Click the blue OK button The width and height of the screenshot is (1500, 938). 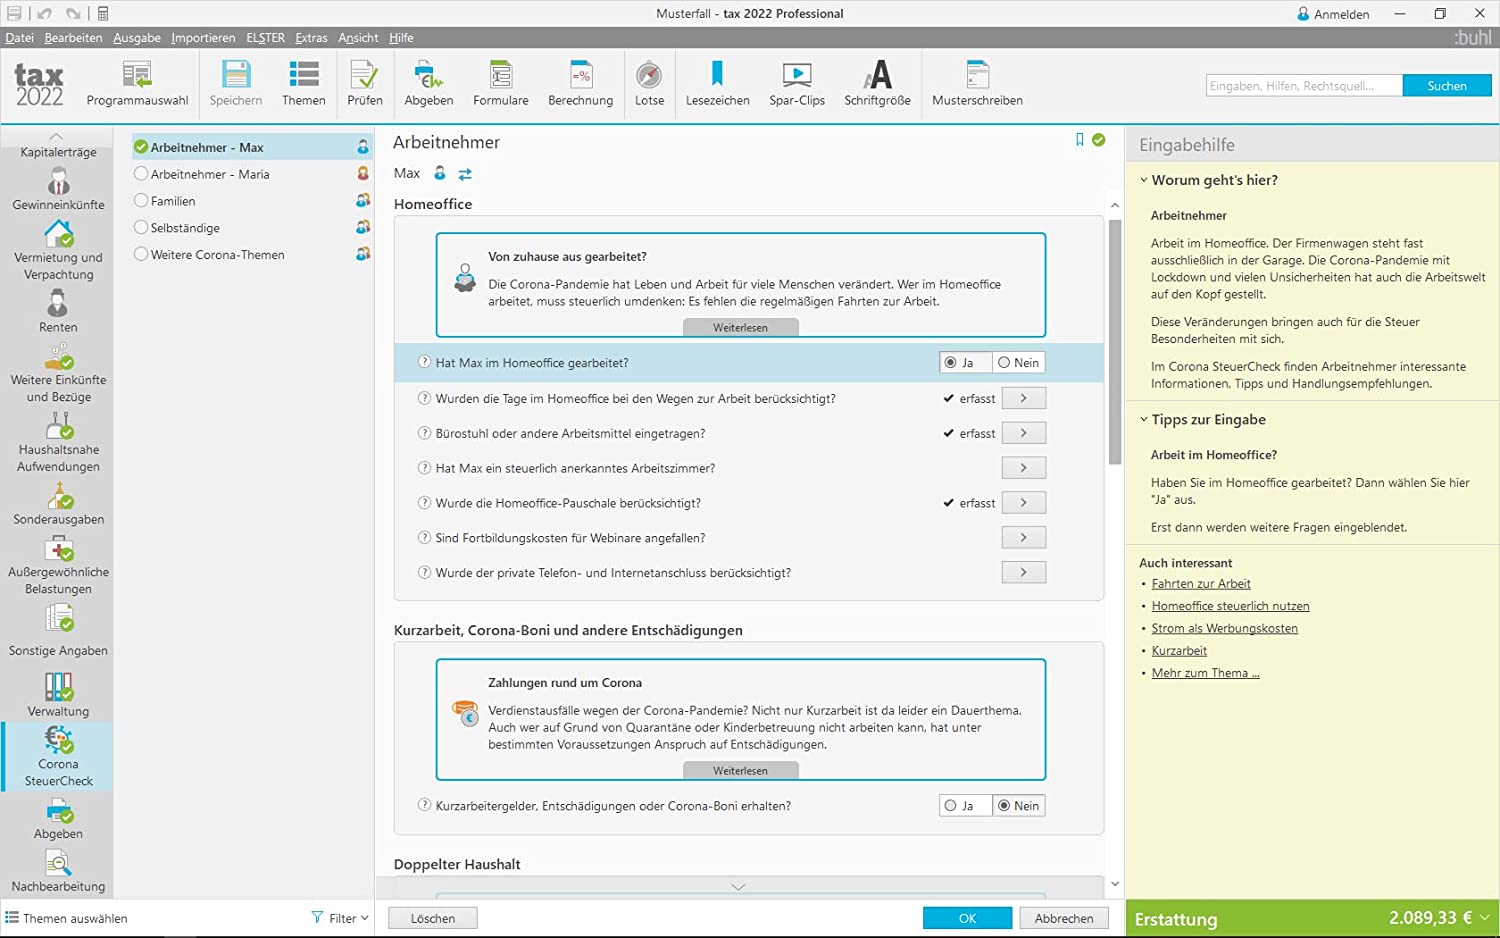967,918
